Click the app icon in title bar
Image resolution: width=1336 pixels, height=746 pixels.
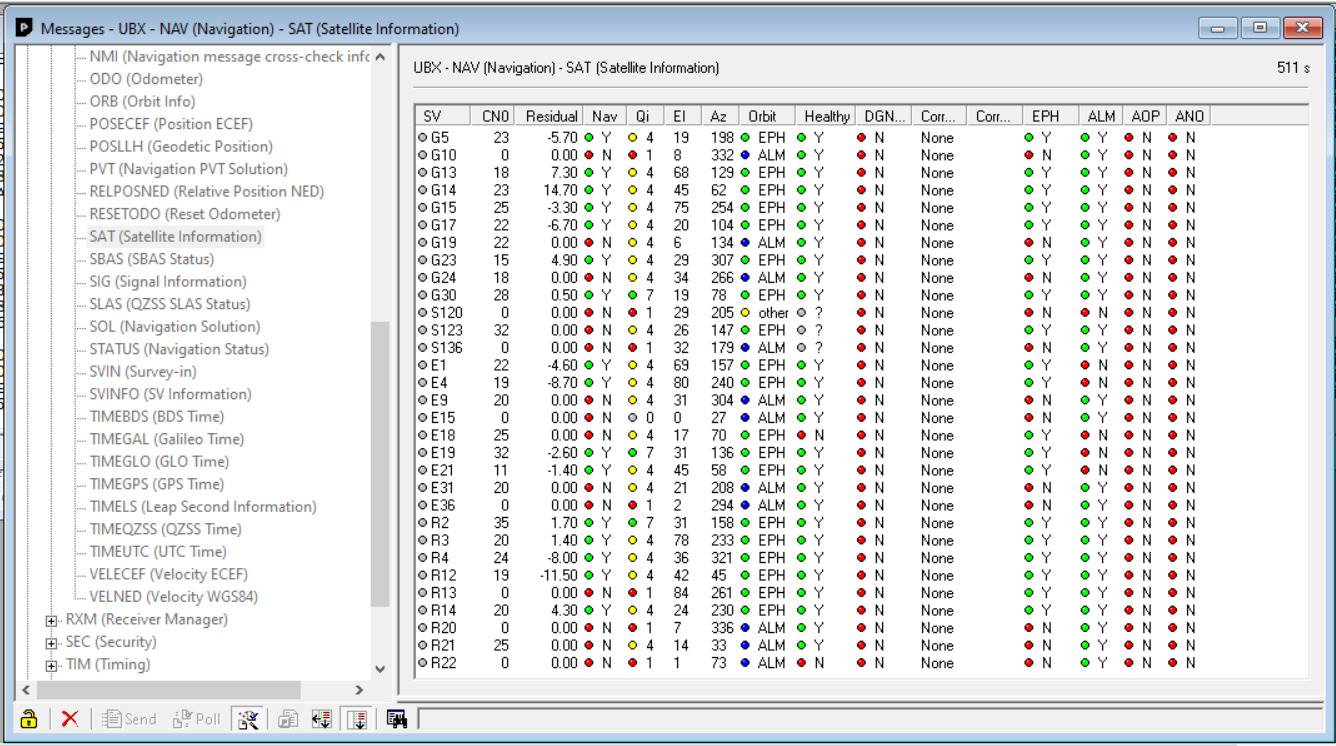[x=24, y=29]
